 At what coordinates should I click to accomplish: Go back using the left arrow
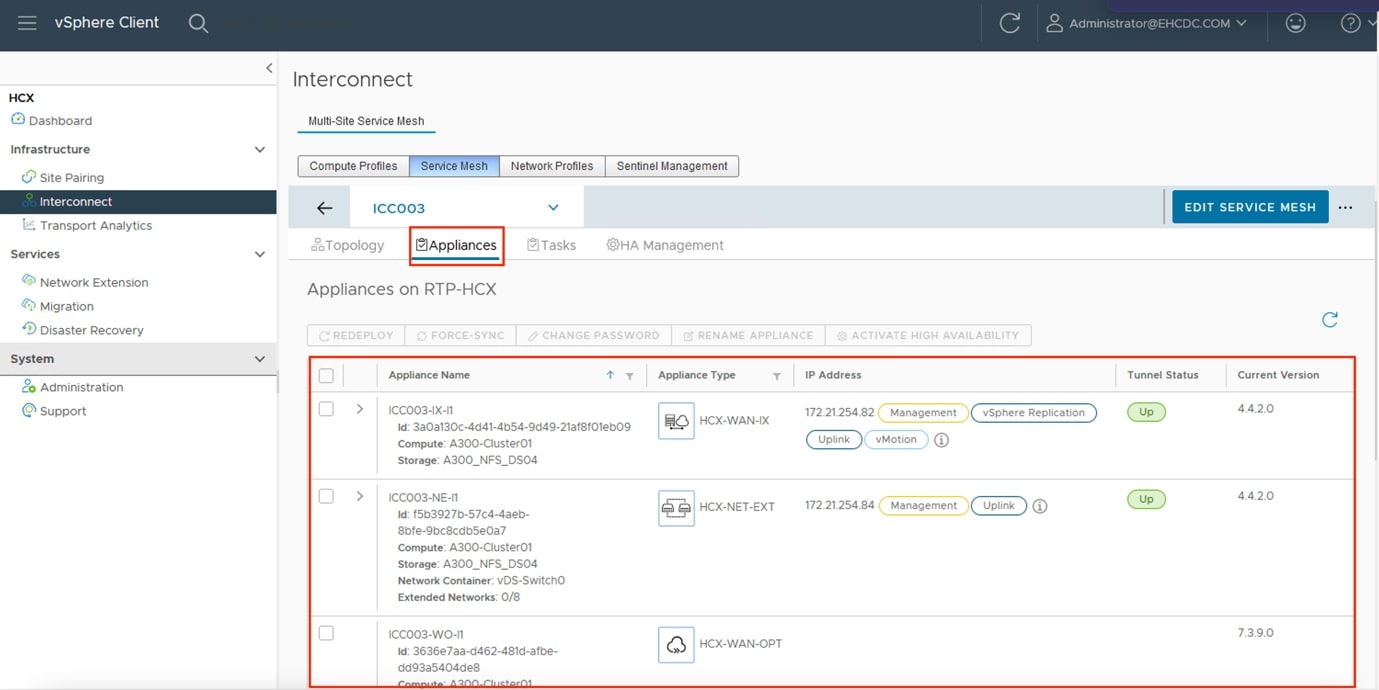[x=324, y=208]
